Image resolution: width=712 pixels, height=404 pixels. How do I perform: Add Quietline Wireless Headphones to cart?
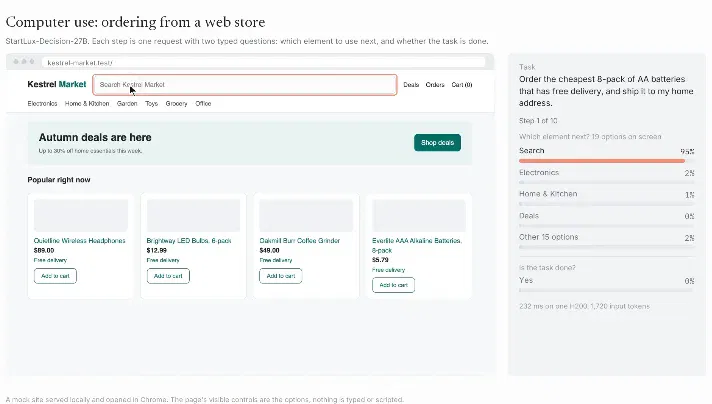[55, 276]
